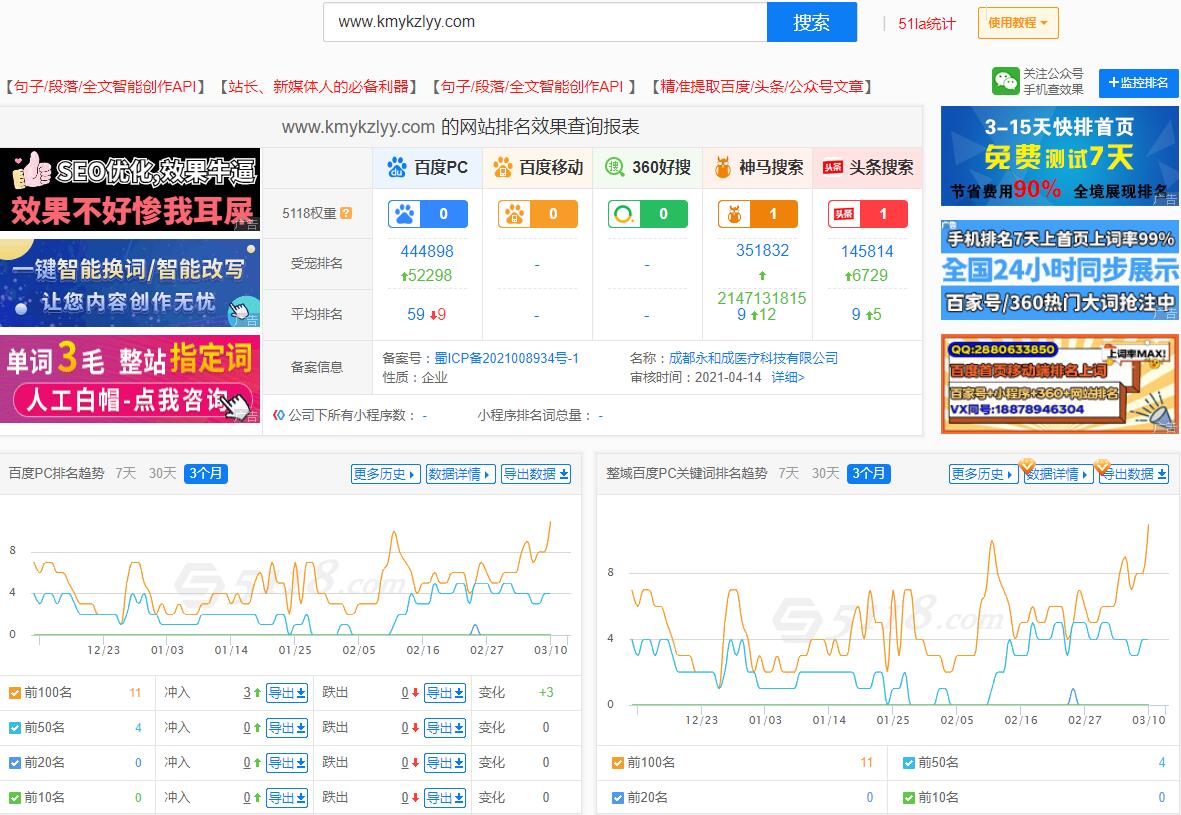Click the Toutiao weight badge showing 1

click(867, 214)
